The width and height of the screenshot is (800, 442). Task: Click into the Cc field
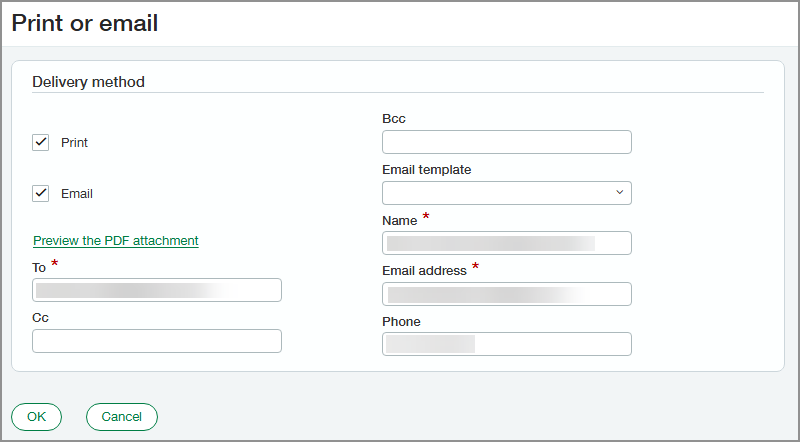tap(157, 341)
